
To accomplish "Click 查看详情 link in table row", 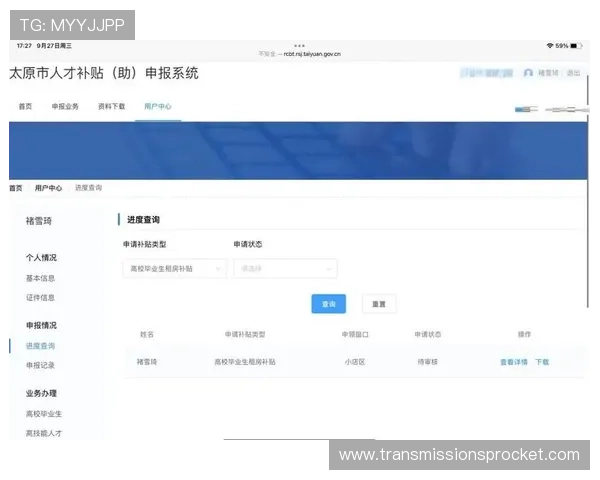I will 514,362.
